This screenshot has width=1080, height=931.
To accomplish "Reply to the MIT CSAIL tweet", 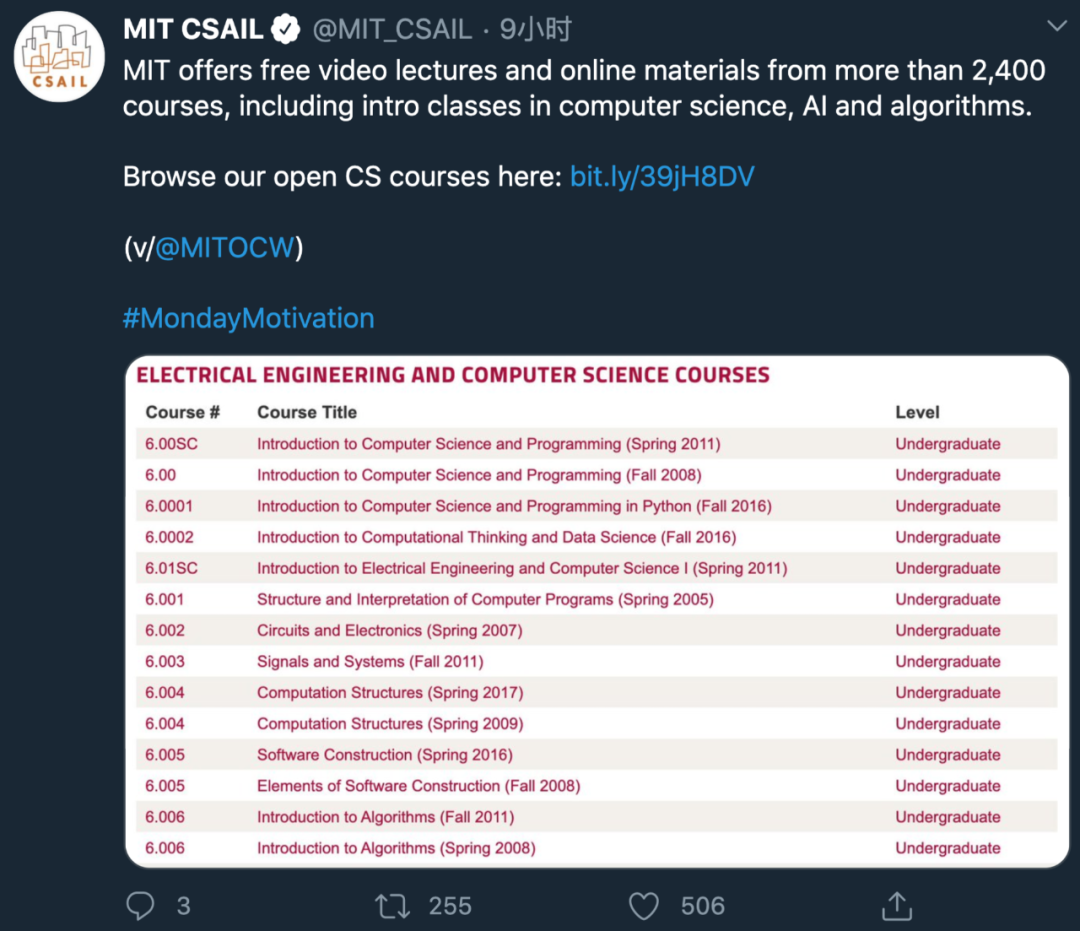I will 139,906.
